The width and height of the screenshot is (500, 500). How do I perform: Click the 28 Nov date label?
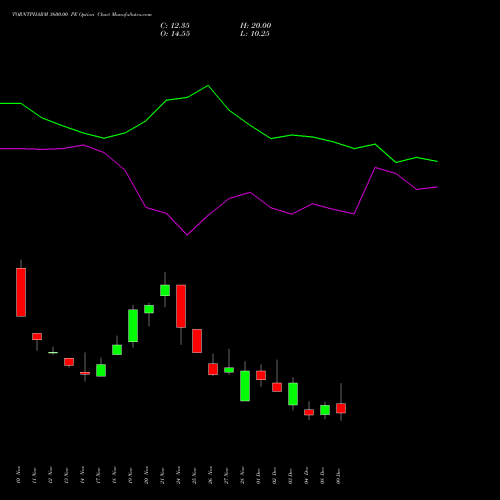pos(242,475)
